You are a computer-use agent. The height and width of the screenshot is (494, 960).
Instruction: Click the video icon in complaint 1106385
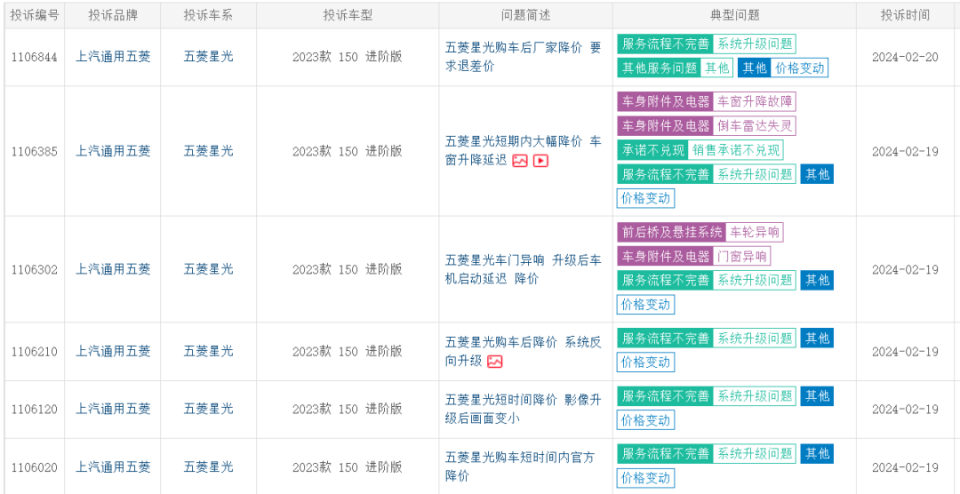click(x=541, y=160)
